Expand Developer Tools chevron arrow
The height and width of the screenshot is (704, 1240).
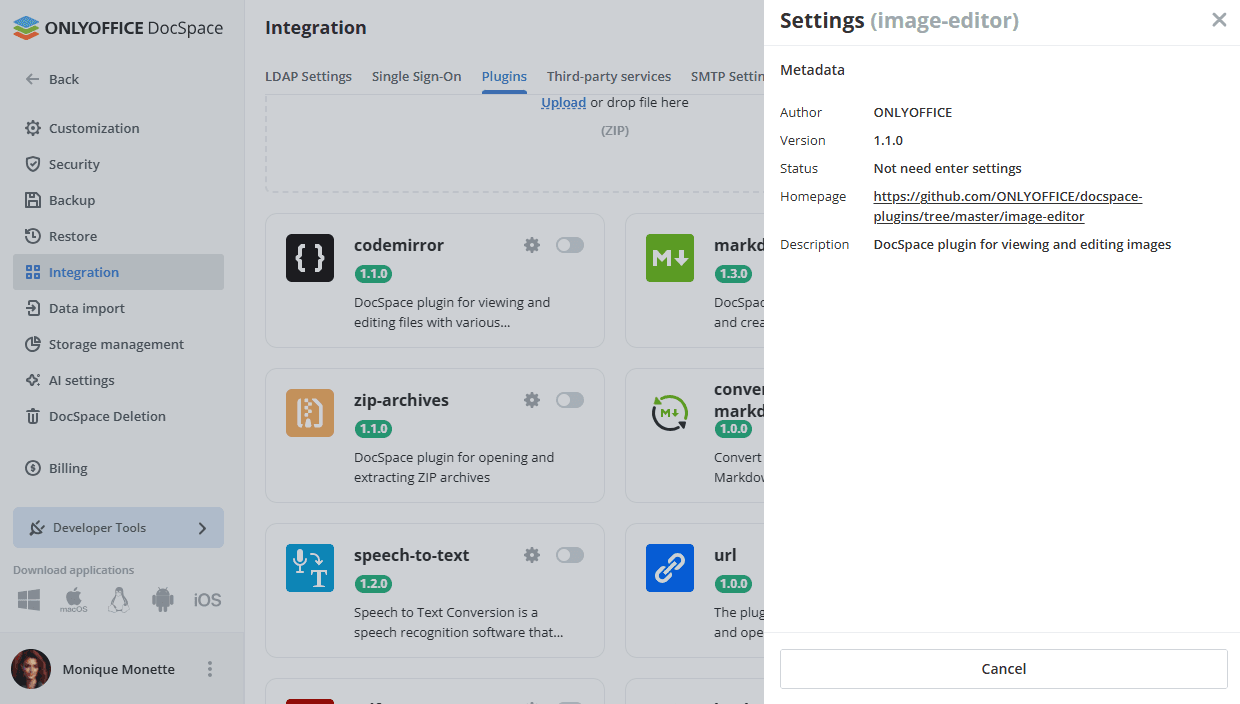point(202,528)
